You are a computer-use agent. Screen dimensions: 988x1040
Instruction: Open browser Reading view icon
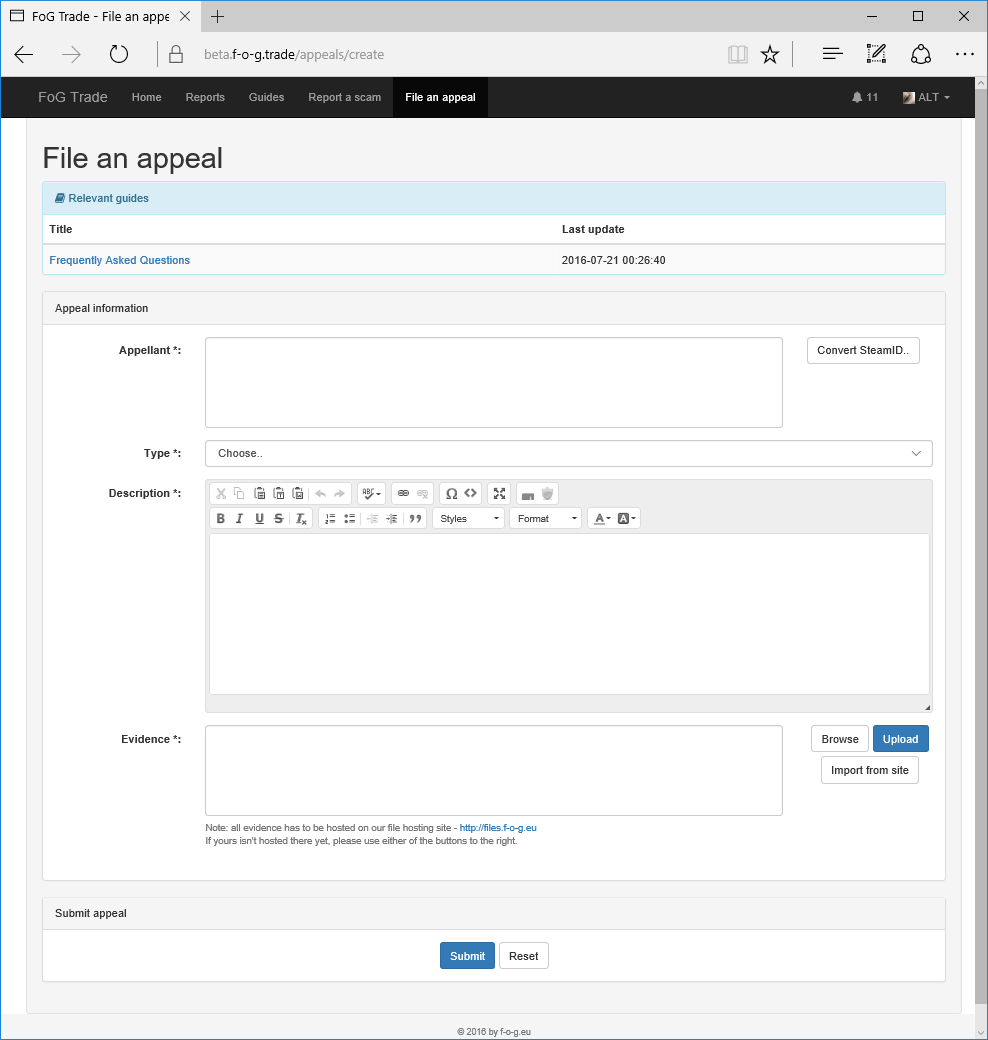737,54
